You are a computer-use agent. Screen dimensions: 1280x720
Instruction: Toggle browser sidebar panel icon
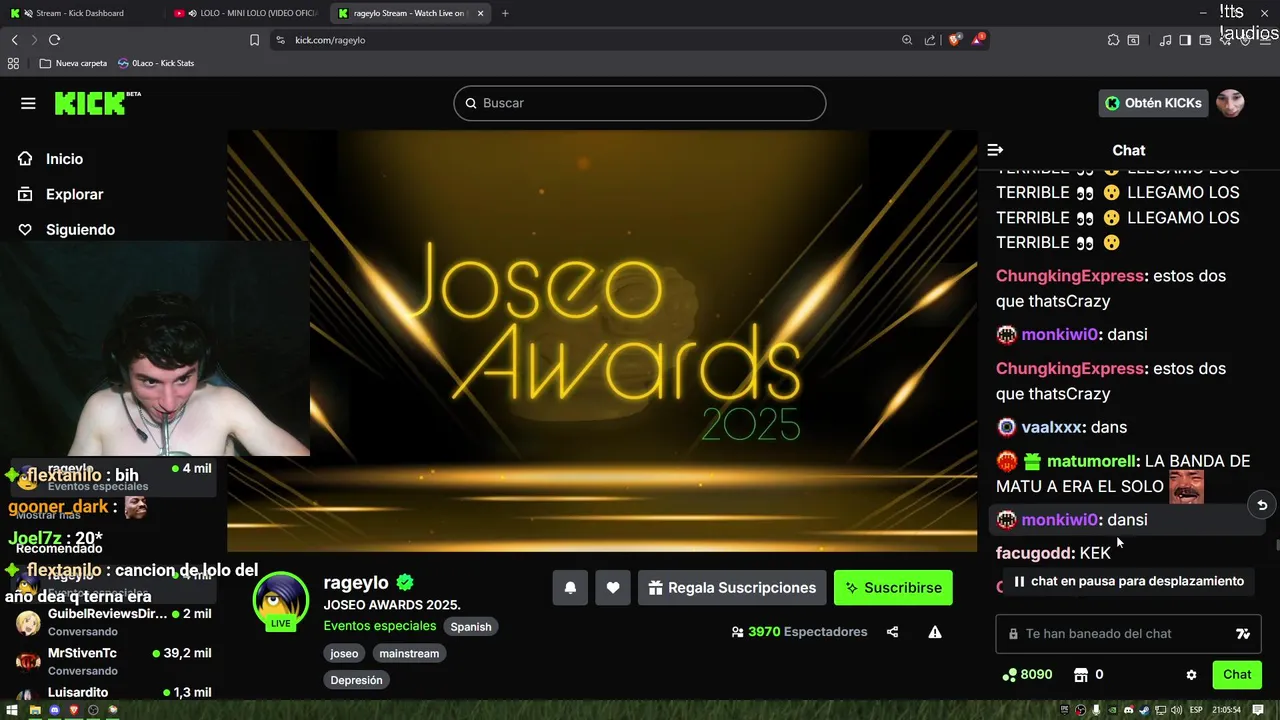coord(1185,40)
